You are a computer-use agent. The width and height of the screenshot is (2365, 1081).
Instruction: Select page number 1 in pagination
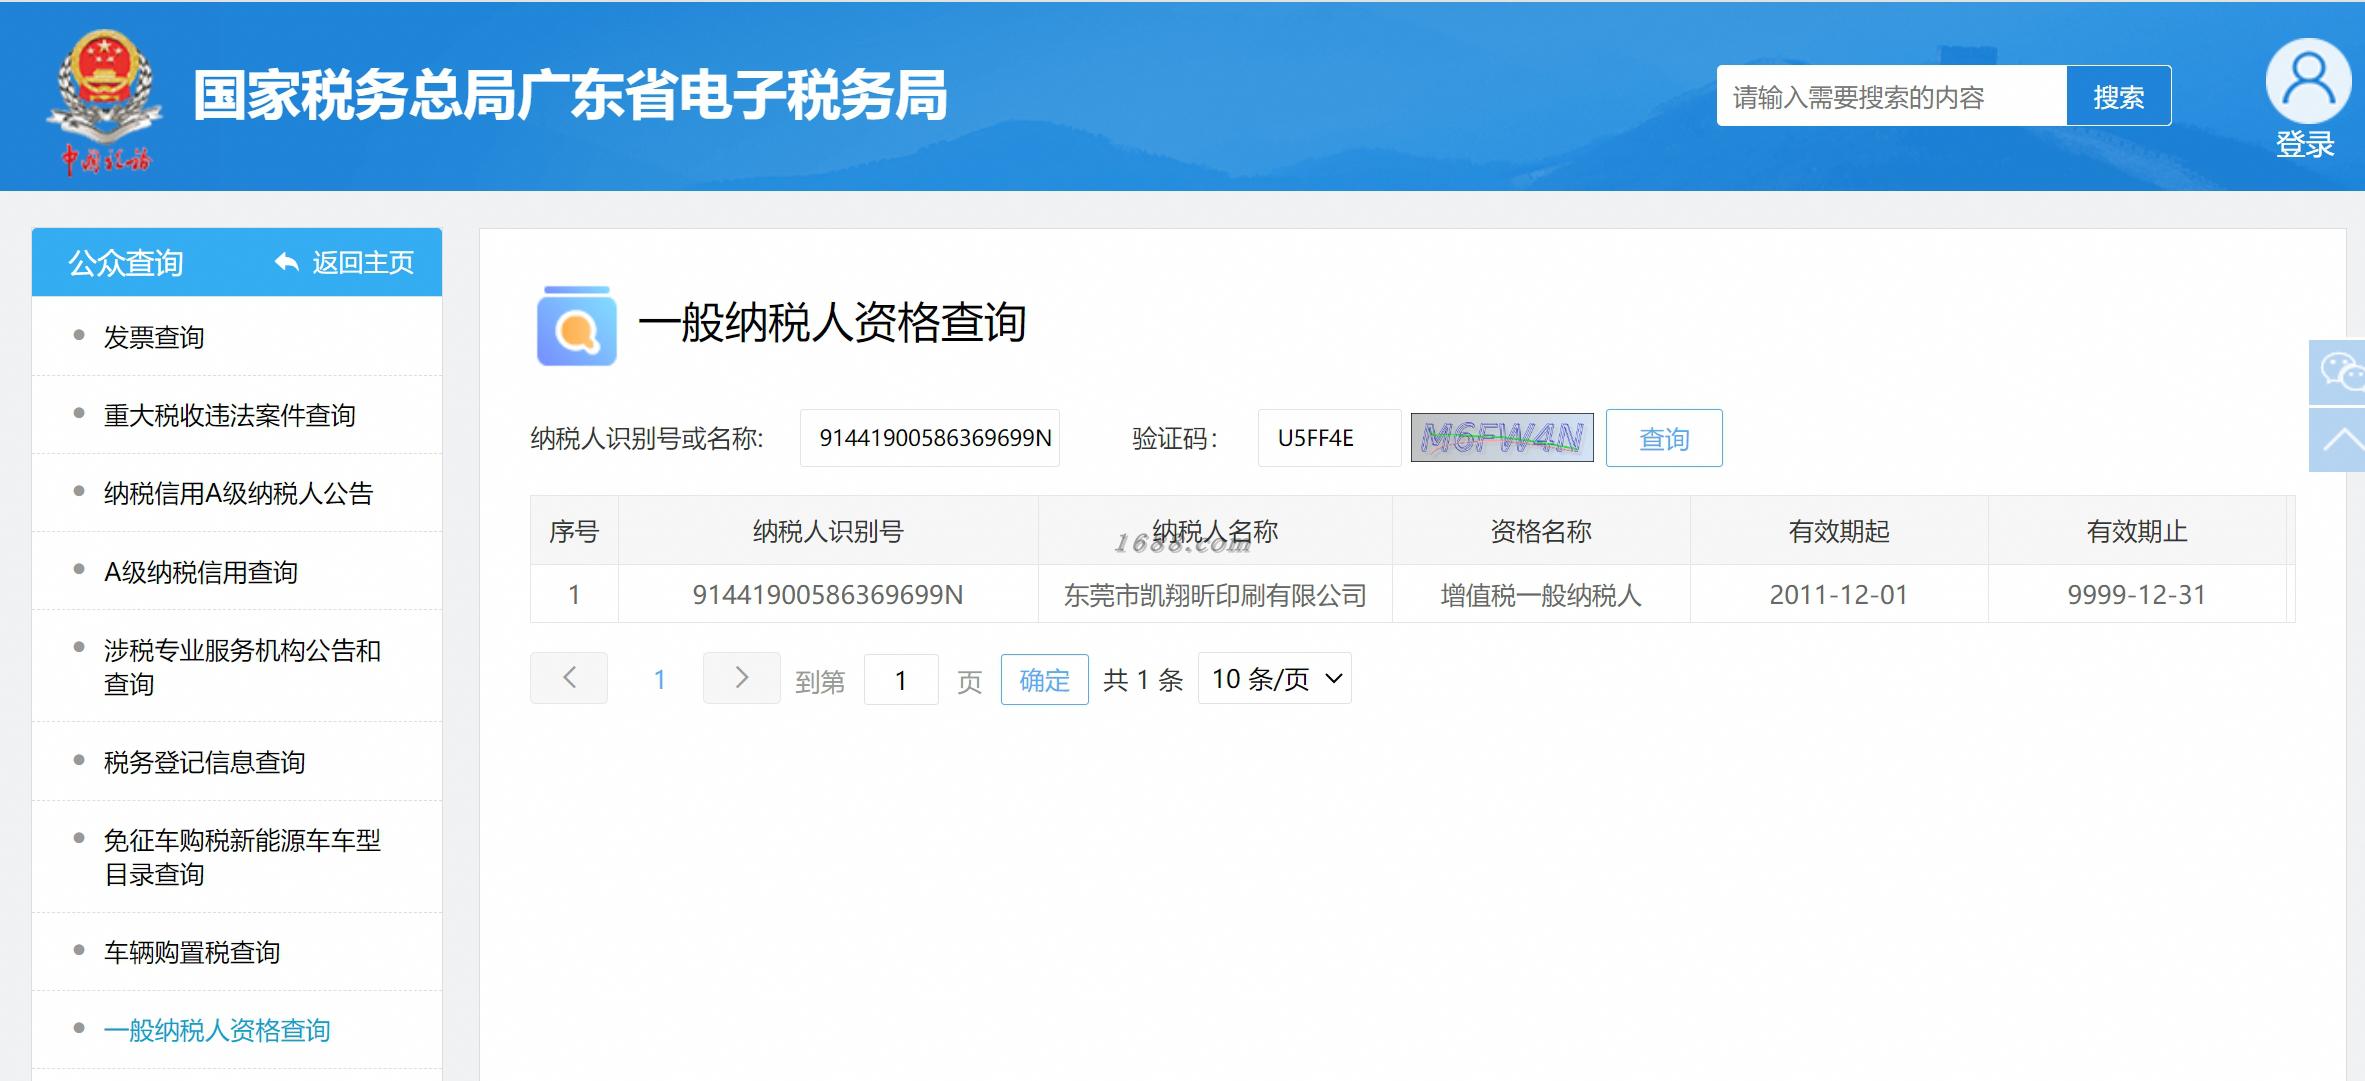point(659,680)
